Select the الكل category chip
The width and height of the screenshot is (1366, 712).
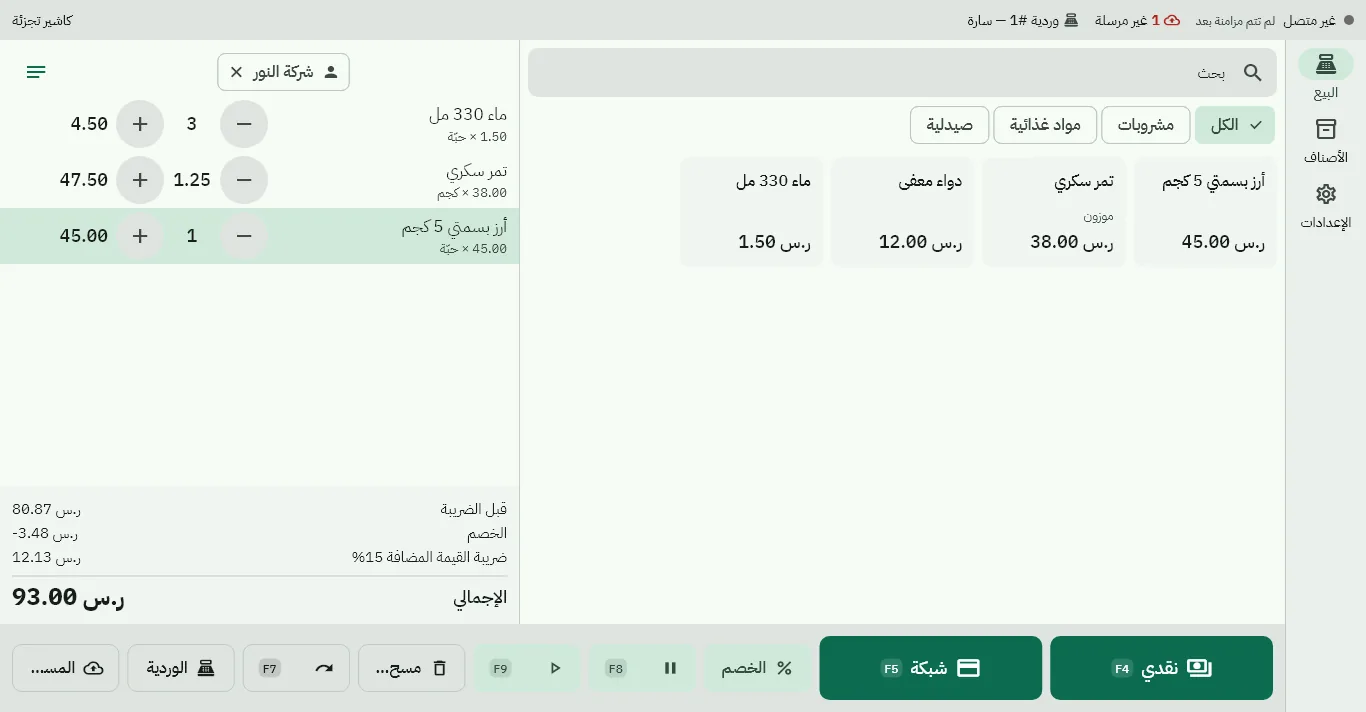[1235, 125]
